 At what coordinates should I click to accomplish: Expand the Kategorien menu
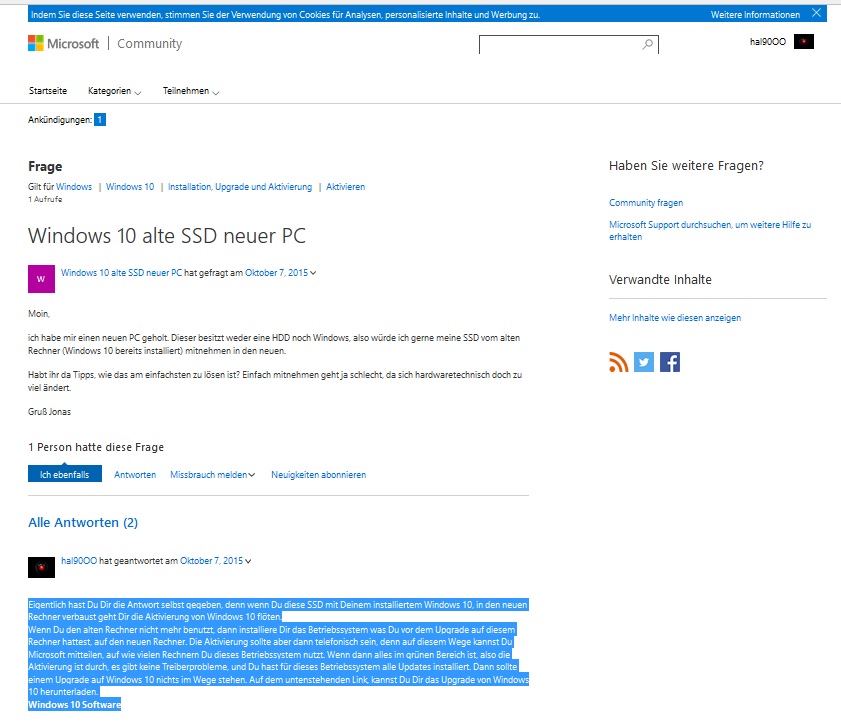coord(114,91)
